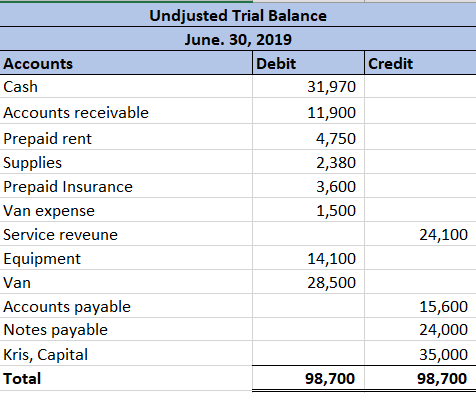Select the 'Prepaid rent' cell

126,137
